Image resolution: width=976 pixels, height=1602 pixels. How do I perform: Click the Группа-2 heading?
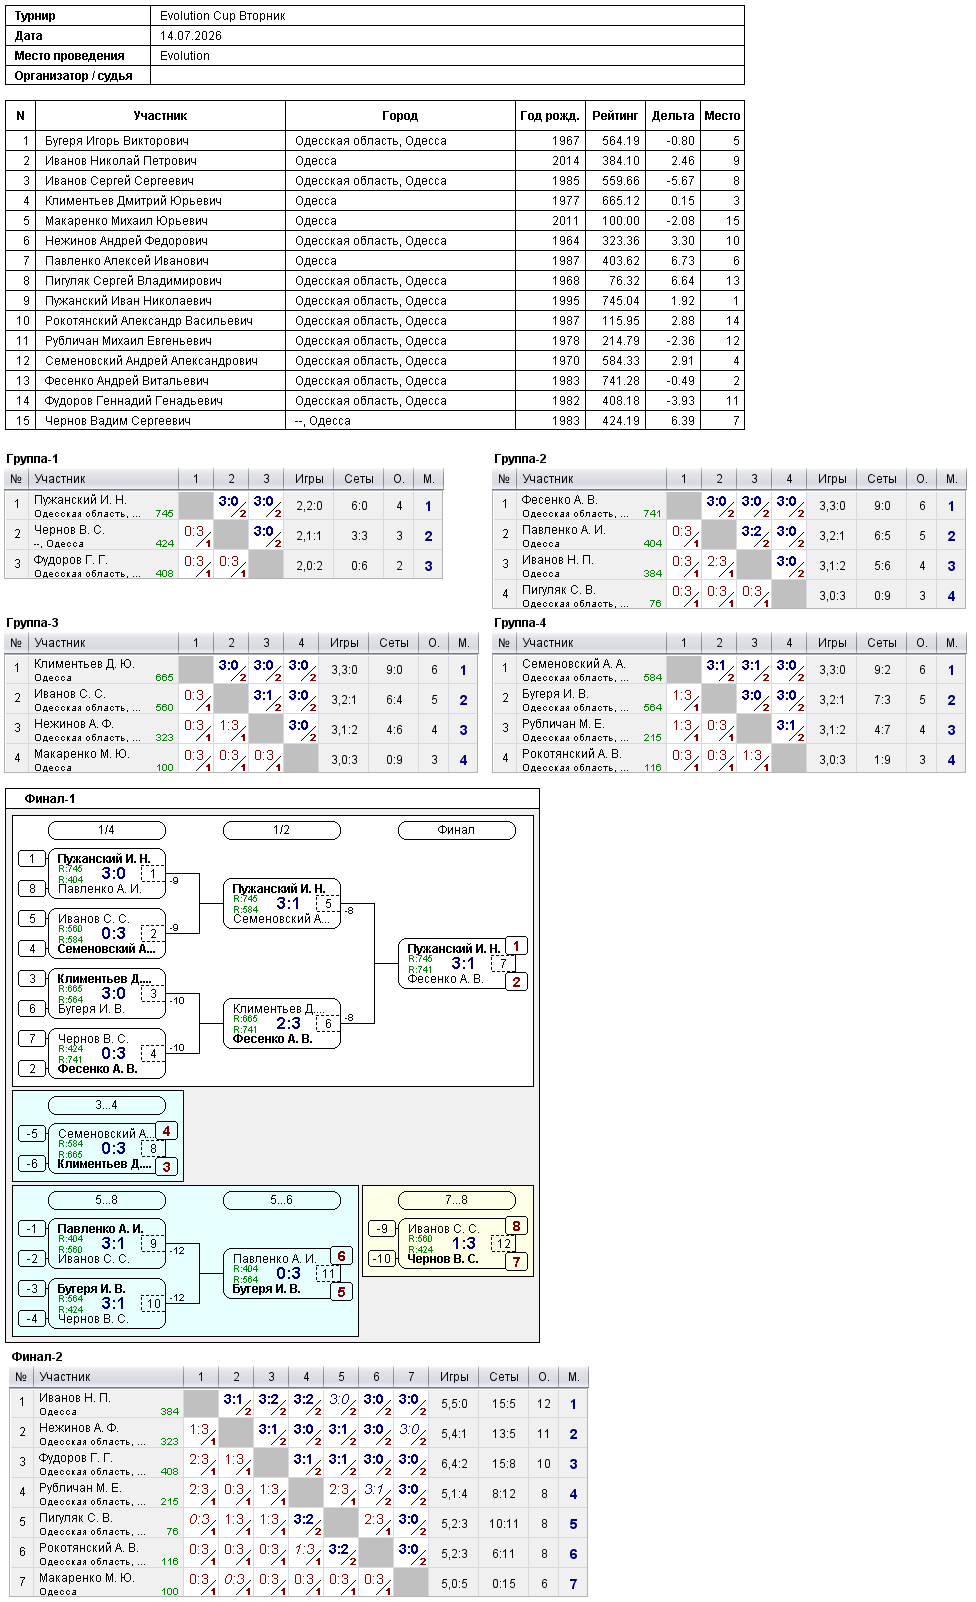point(520,459)
